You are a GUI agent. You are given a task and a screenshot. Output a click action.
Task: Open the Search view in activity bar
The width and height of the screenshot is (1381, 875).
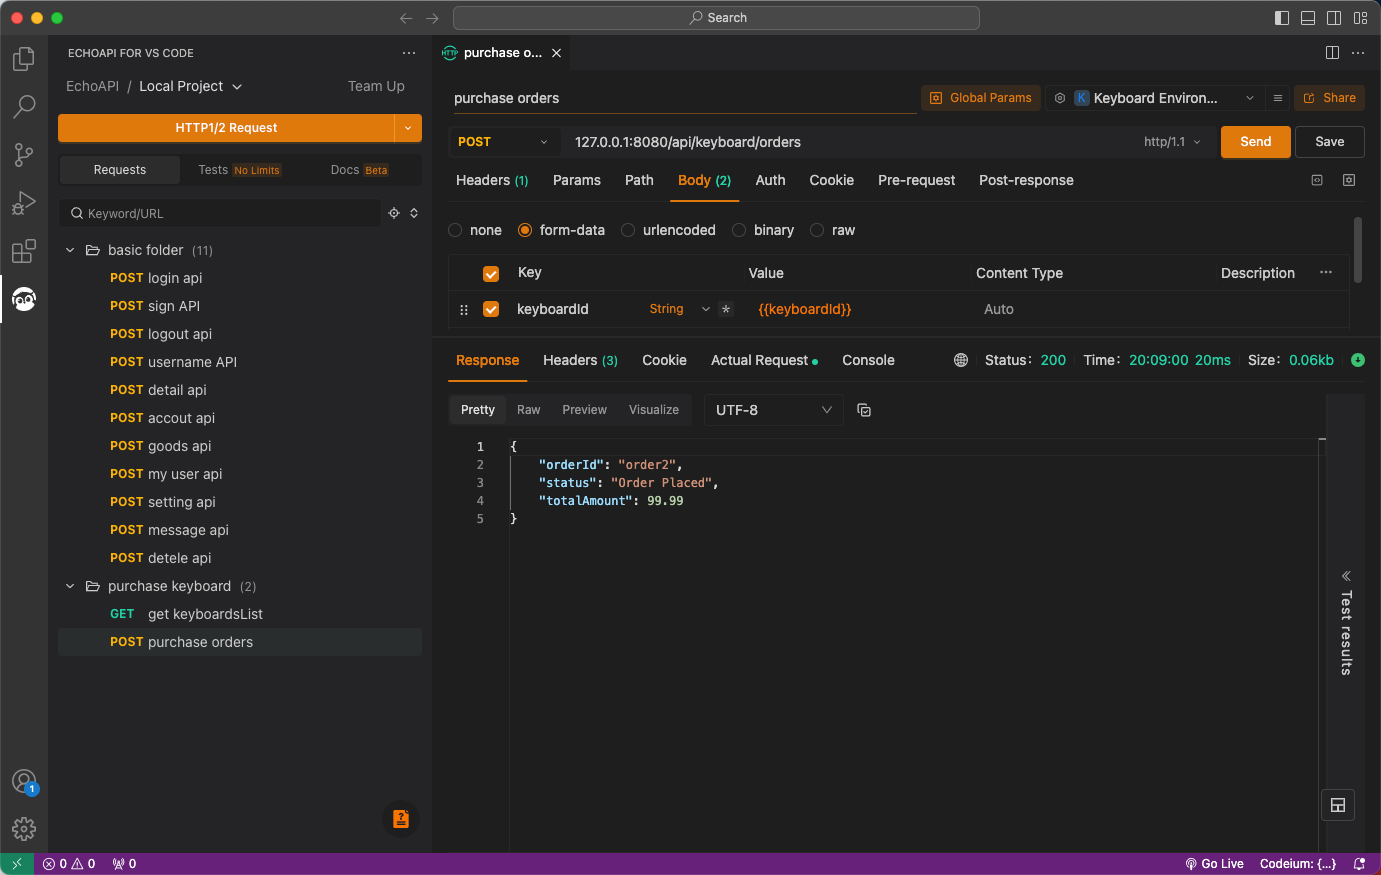pyautogui.click(x=24, y=106)
